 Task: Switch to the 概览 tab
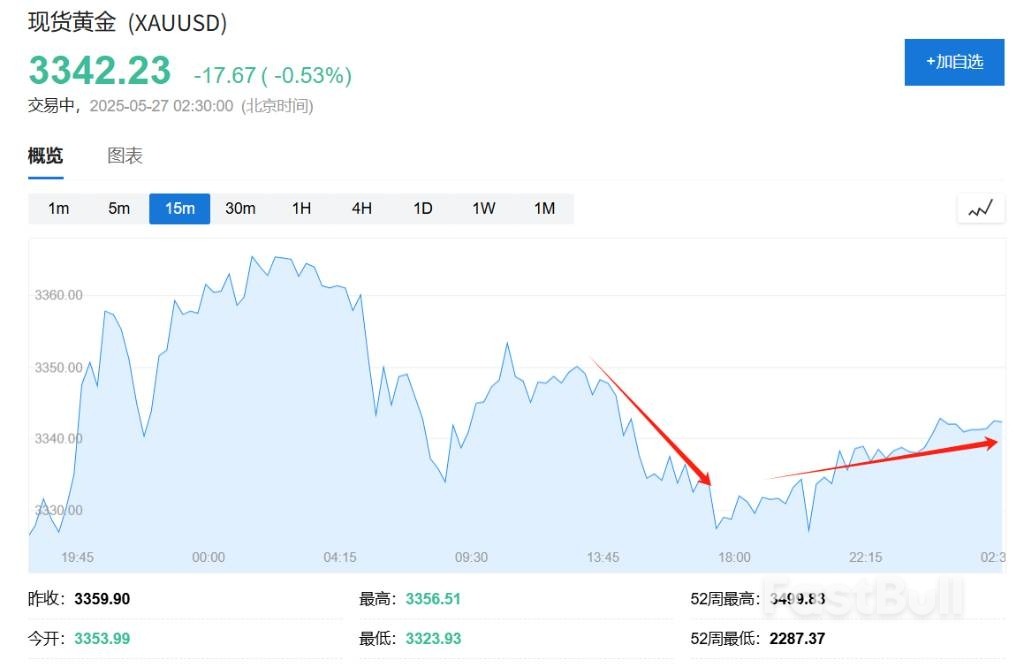click(45, 156)
